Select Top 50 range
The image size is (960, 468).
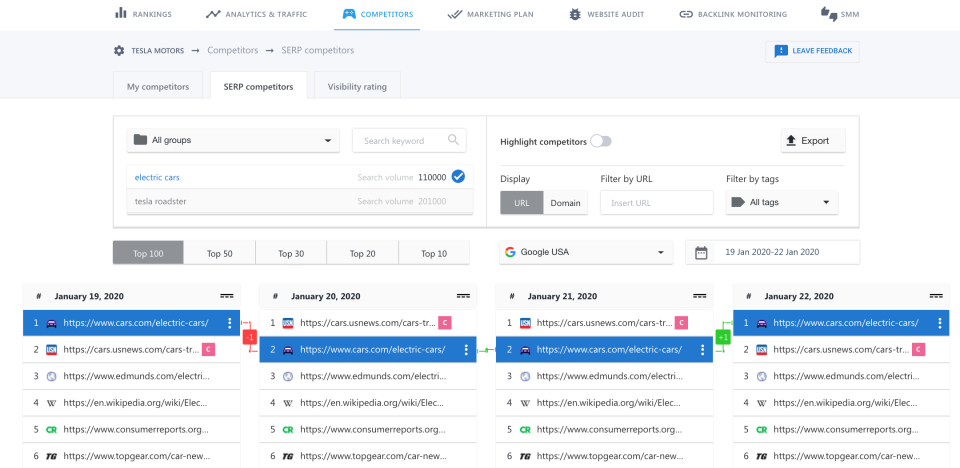click(x=219, y=253)
